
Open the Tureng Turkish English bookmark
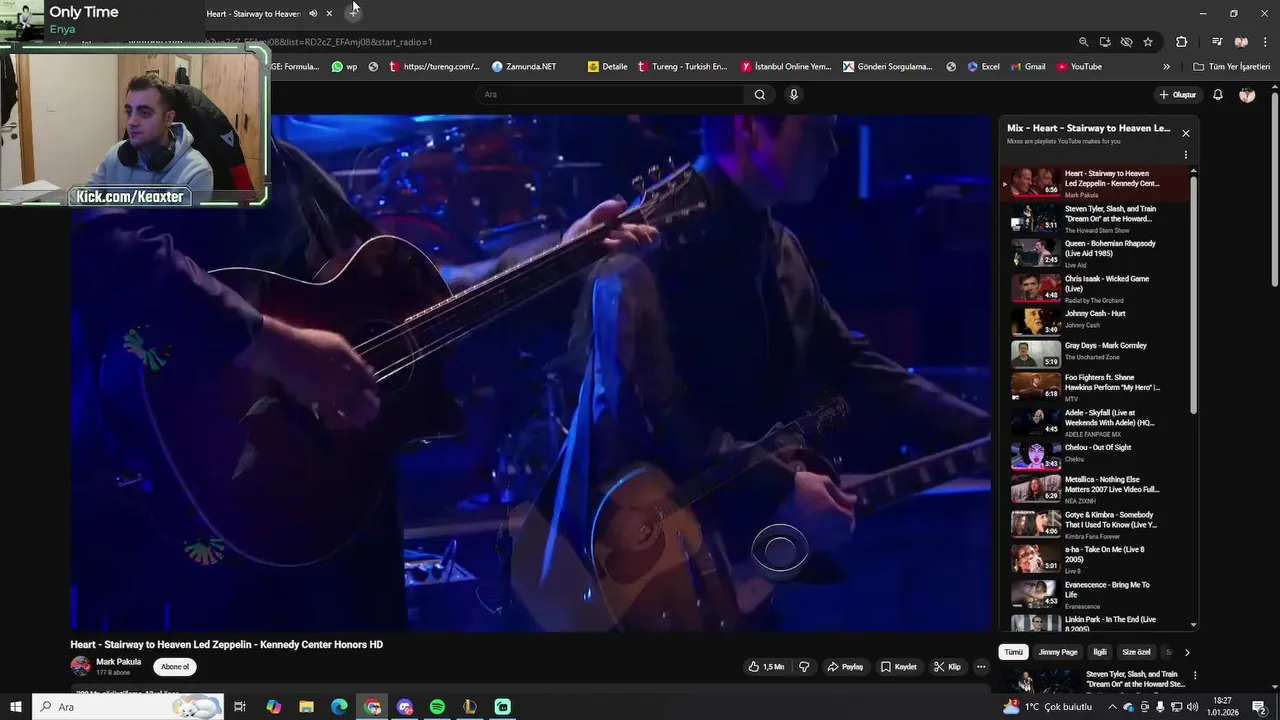(x=682, y=67)
